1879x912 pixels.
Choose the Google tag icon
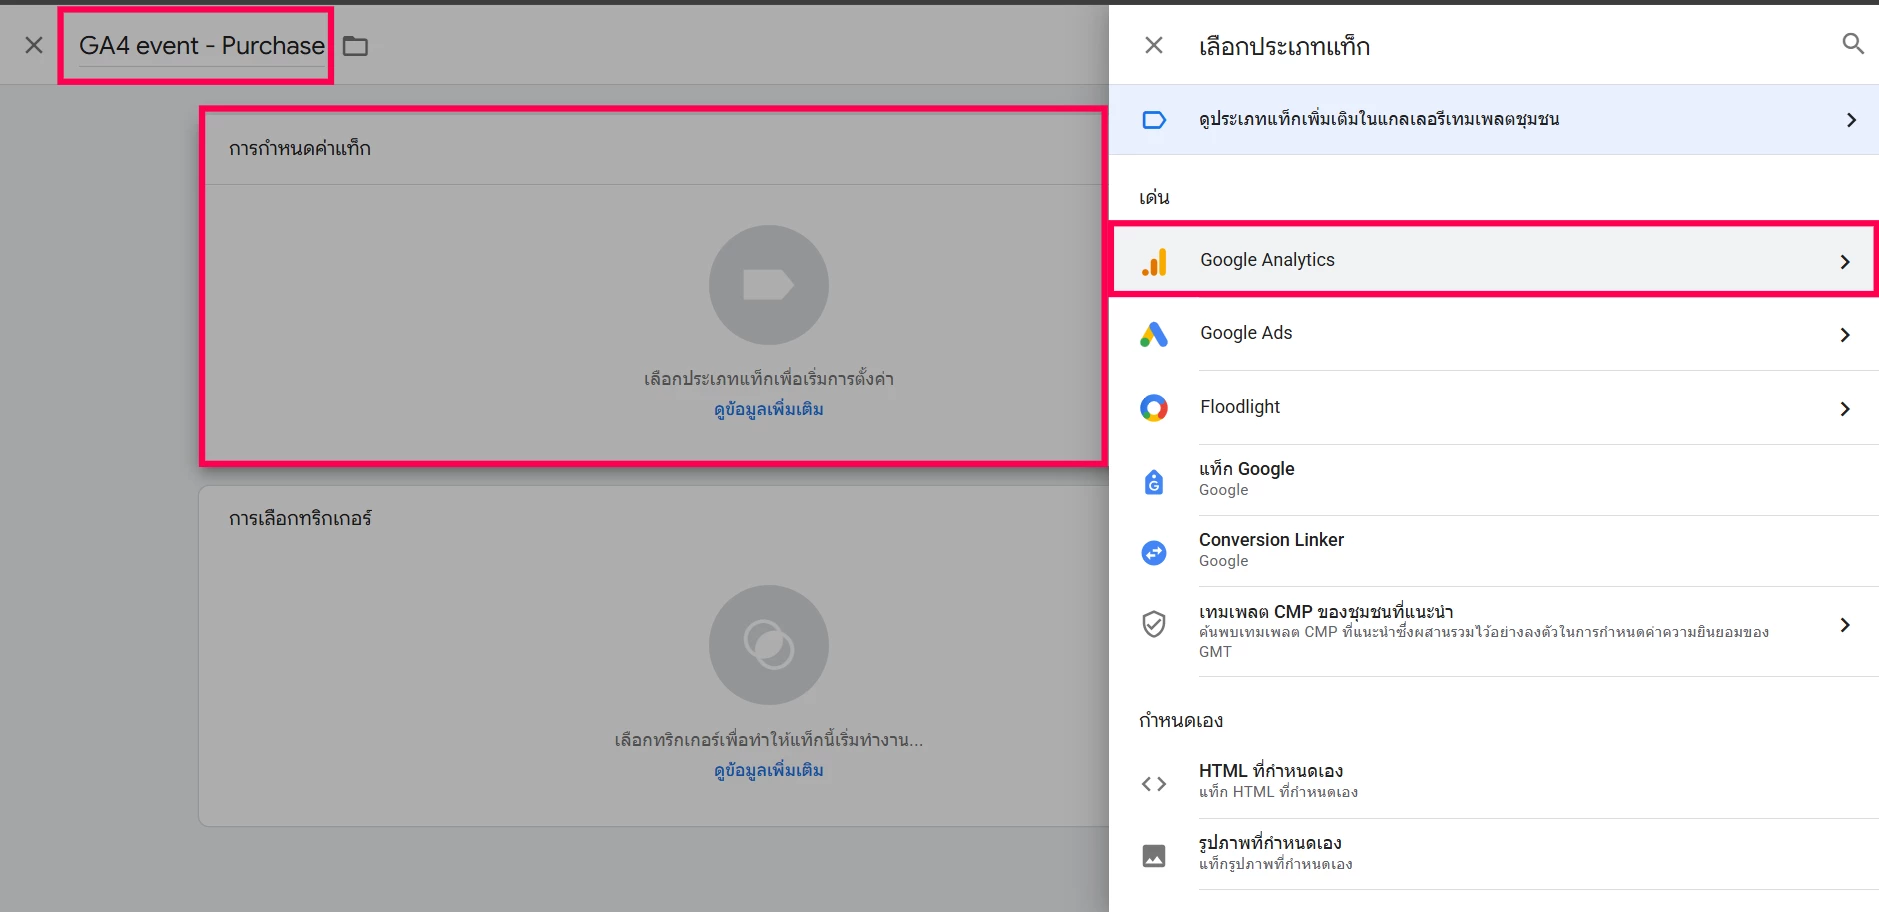tap(1154, 481)
